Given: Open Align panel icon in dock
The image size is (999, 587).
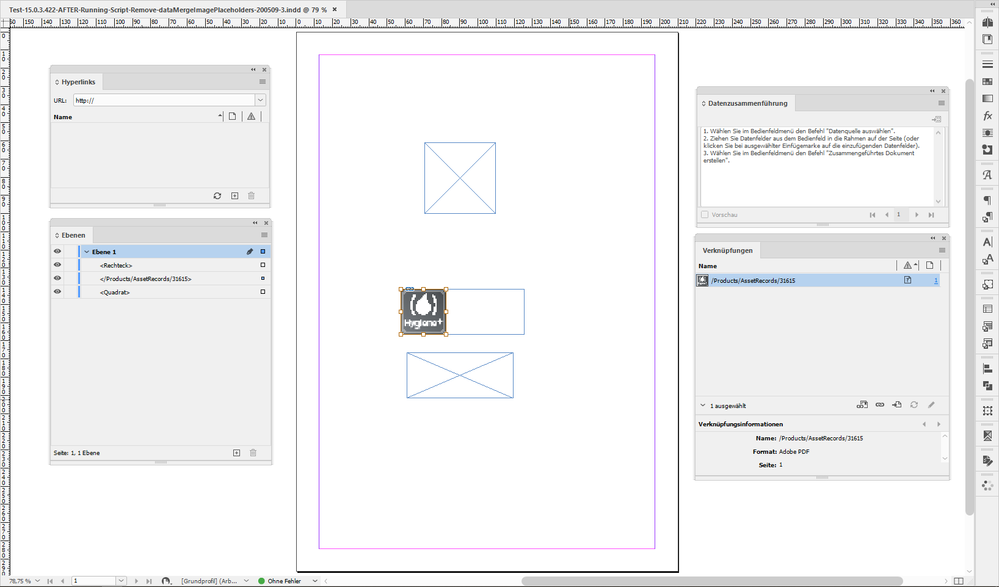Looking at the screenshot, I should point(988,368).
